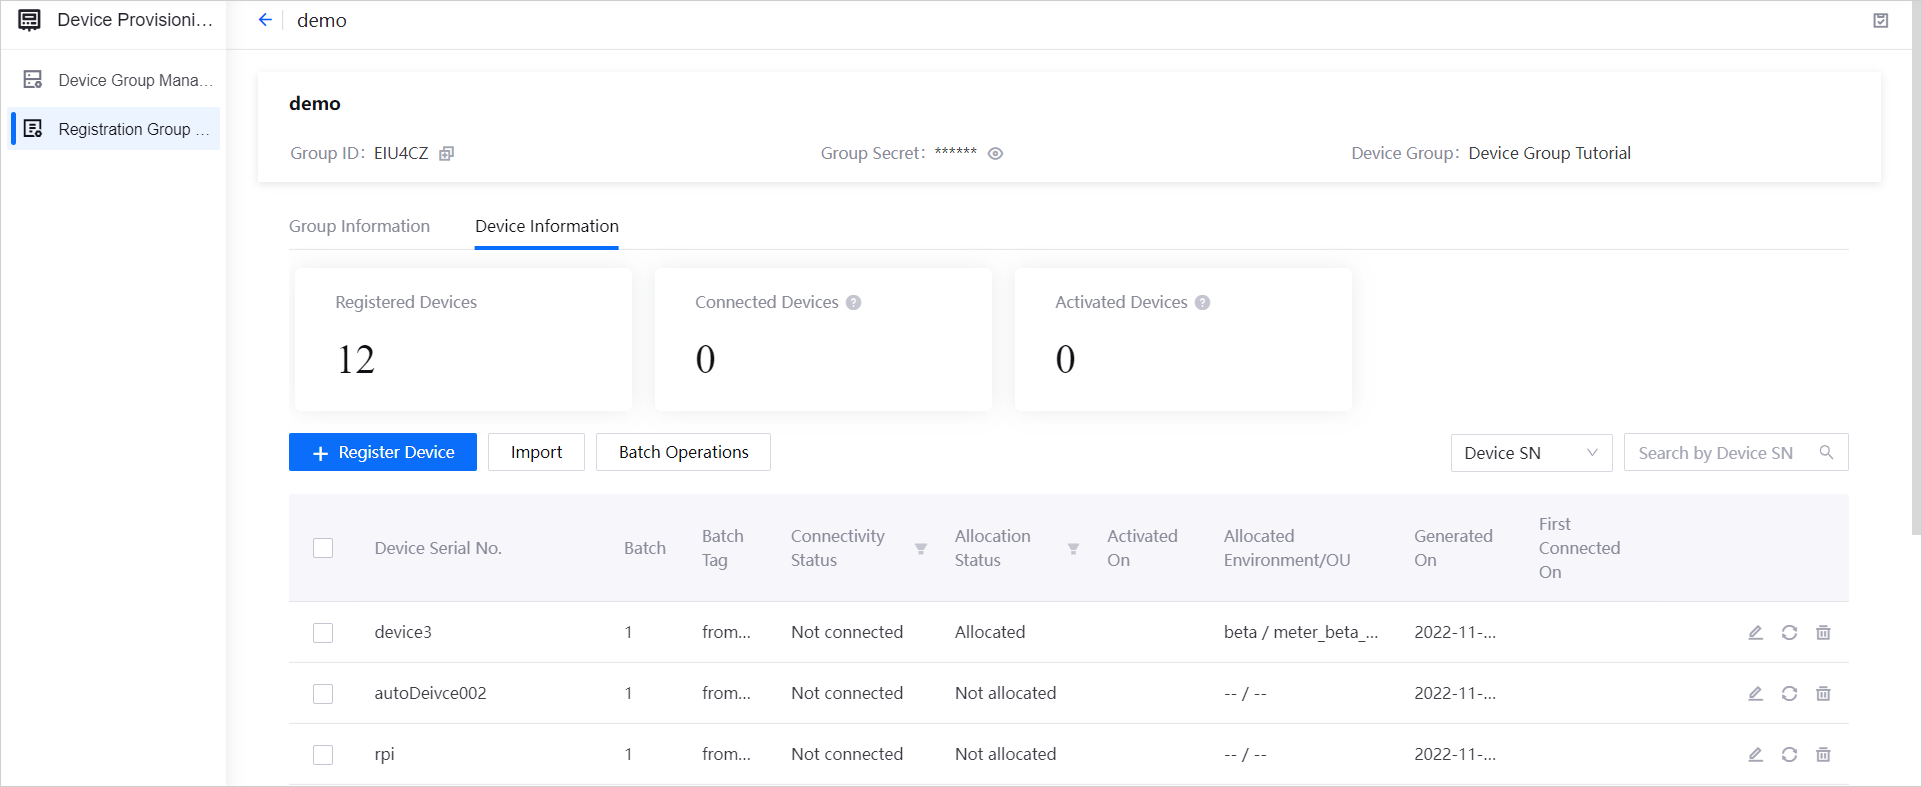Click the Device Provisioning header icon
This screenshot has height=787, width=1922.
[x=30, y=20]
